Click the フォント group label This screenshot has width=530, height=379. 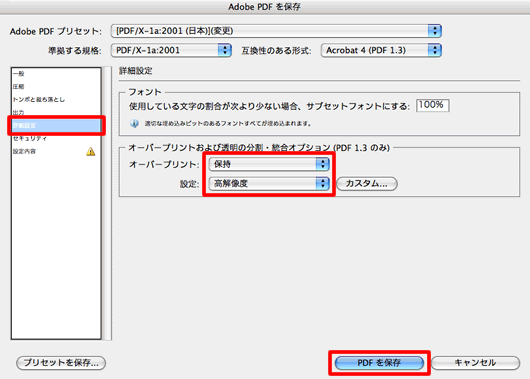coord(145,92)
